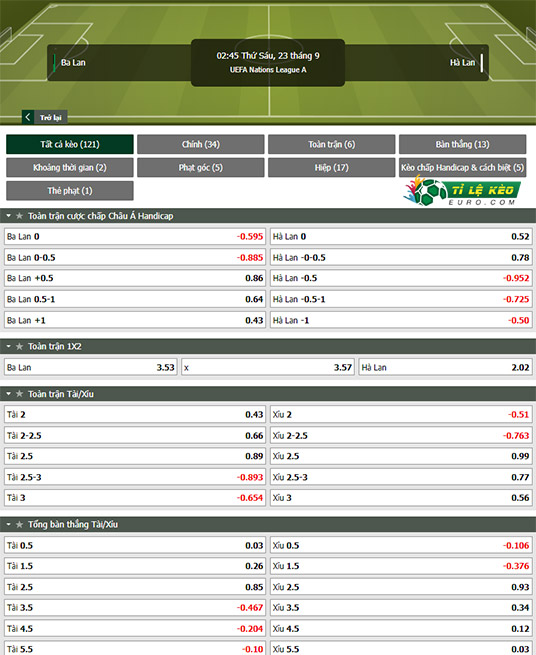Collapse the Châu Á Handicap section arrow
This screenshot has height=655, width=536.
click(x=8, y=216)
